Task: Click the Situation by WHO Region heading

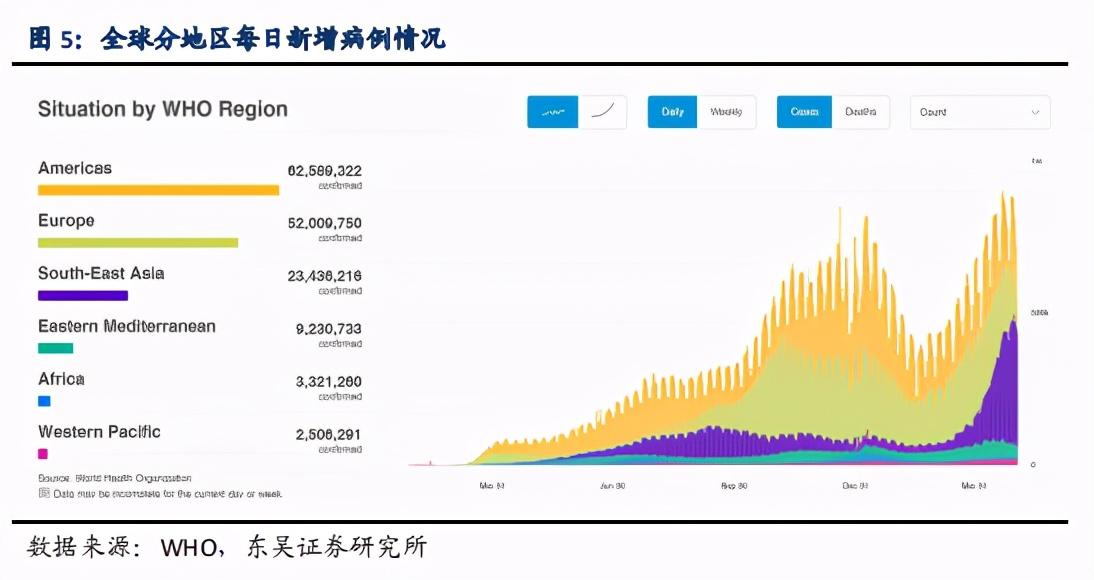Action: (162, 109)
